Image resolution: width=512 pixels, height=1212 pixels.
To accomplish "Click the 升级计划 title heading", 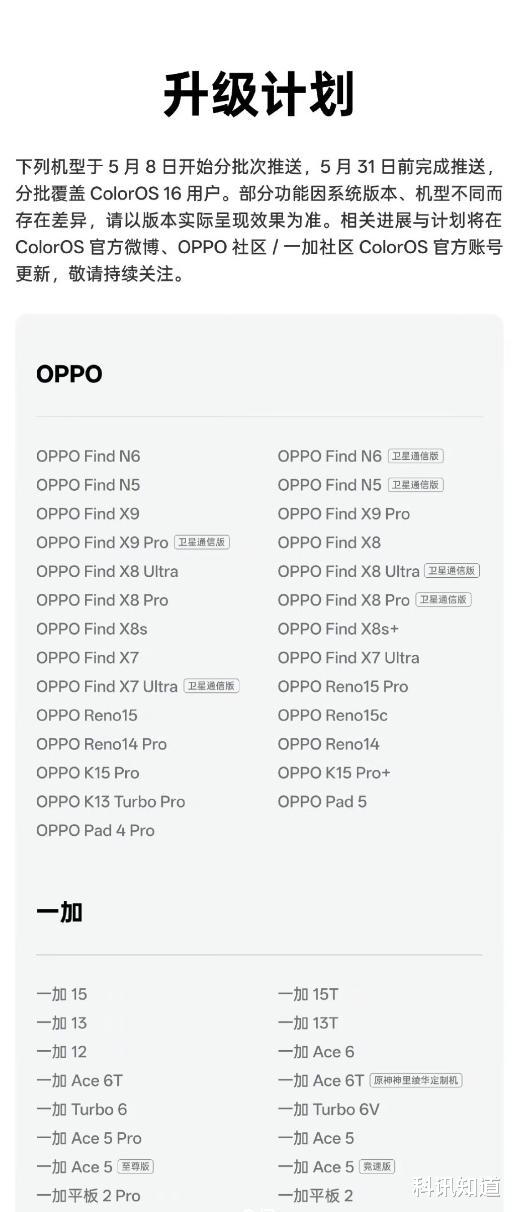I will tap(258, 95).
